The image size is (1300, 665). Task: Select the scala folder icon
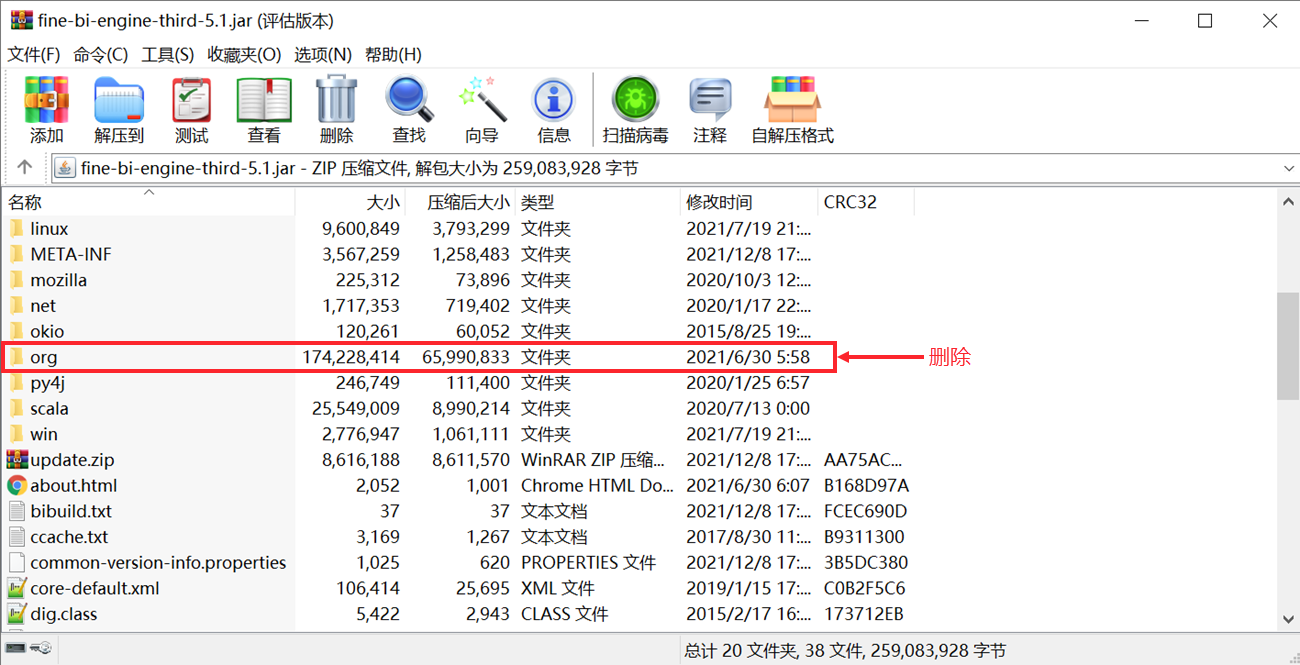17,408
